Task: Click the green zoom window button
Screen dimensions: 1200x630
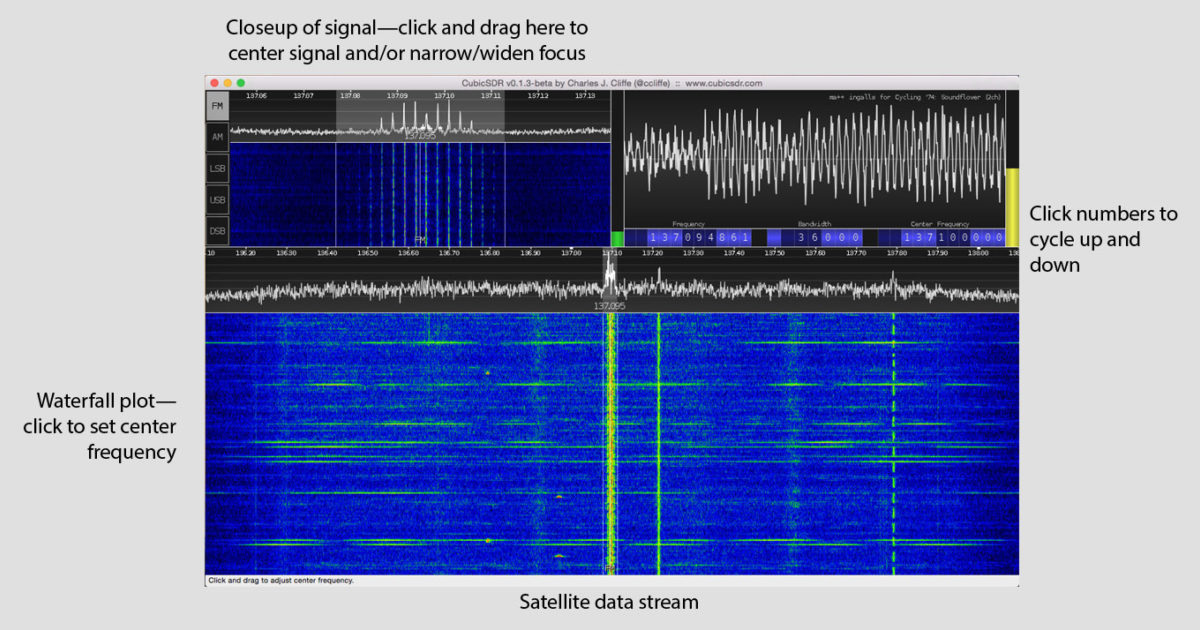Action: pyautogui.click(x=240, y=83)
